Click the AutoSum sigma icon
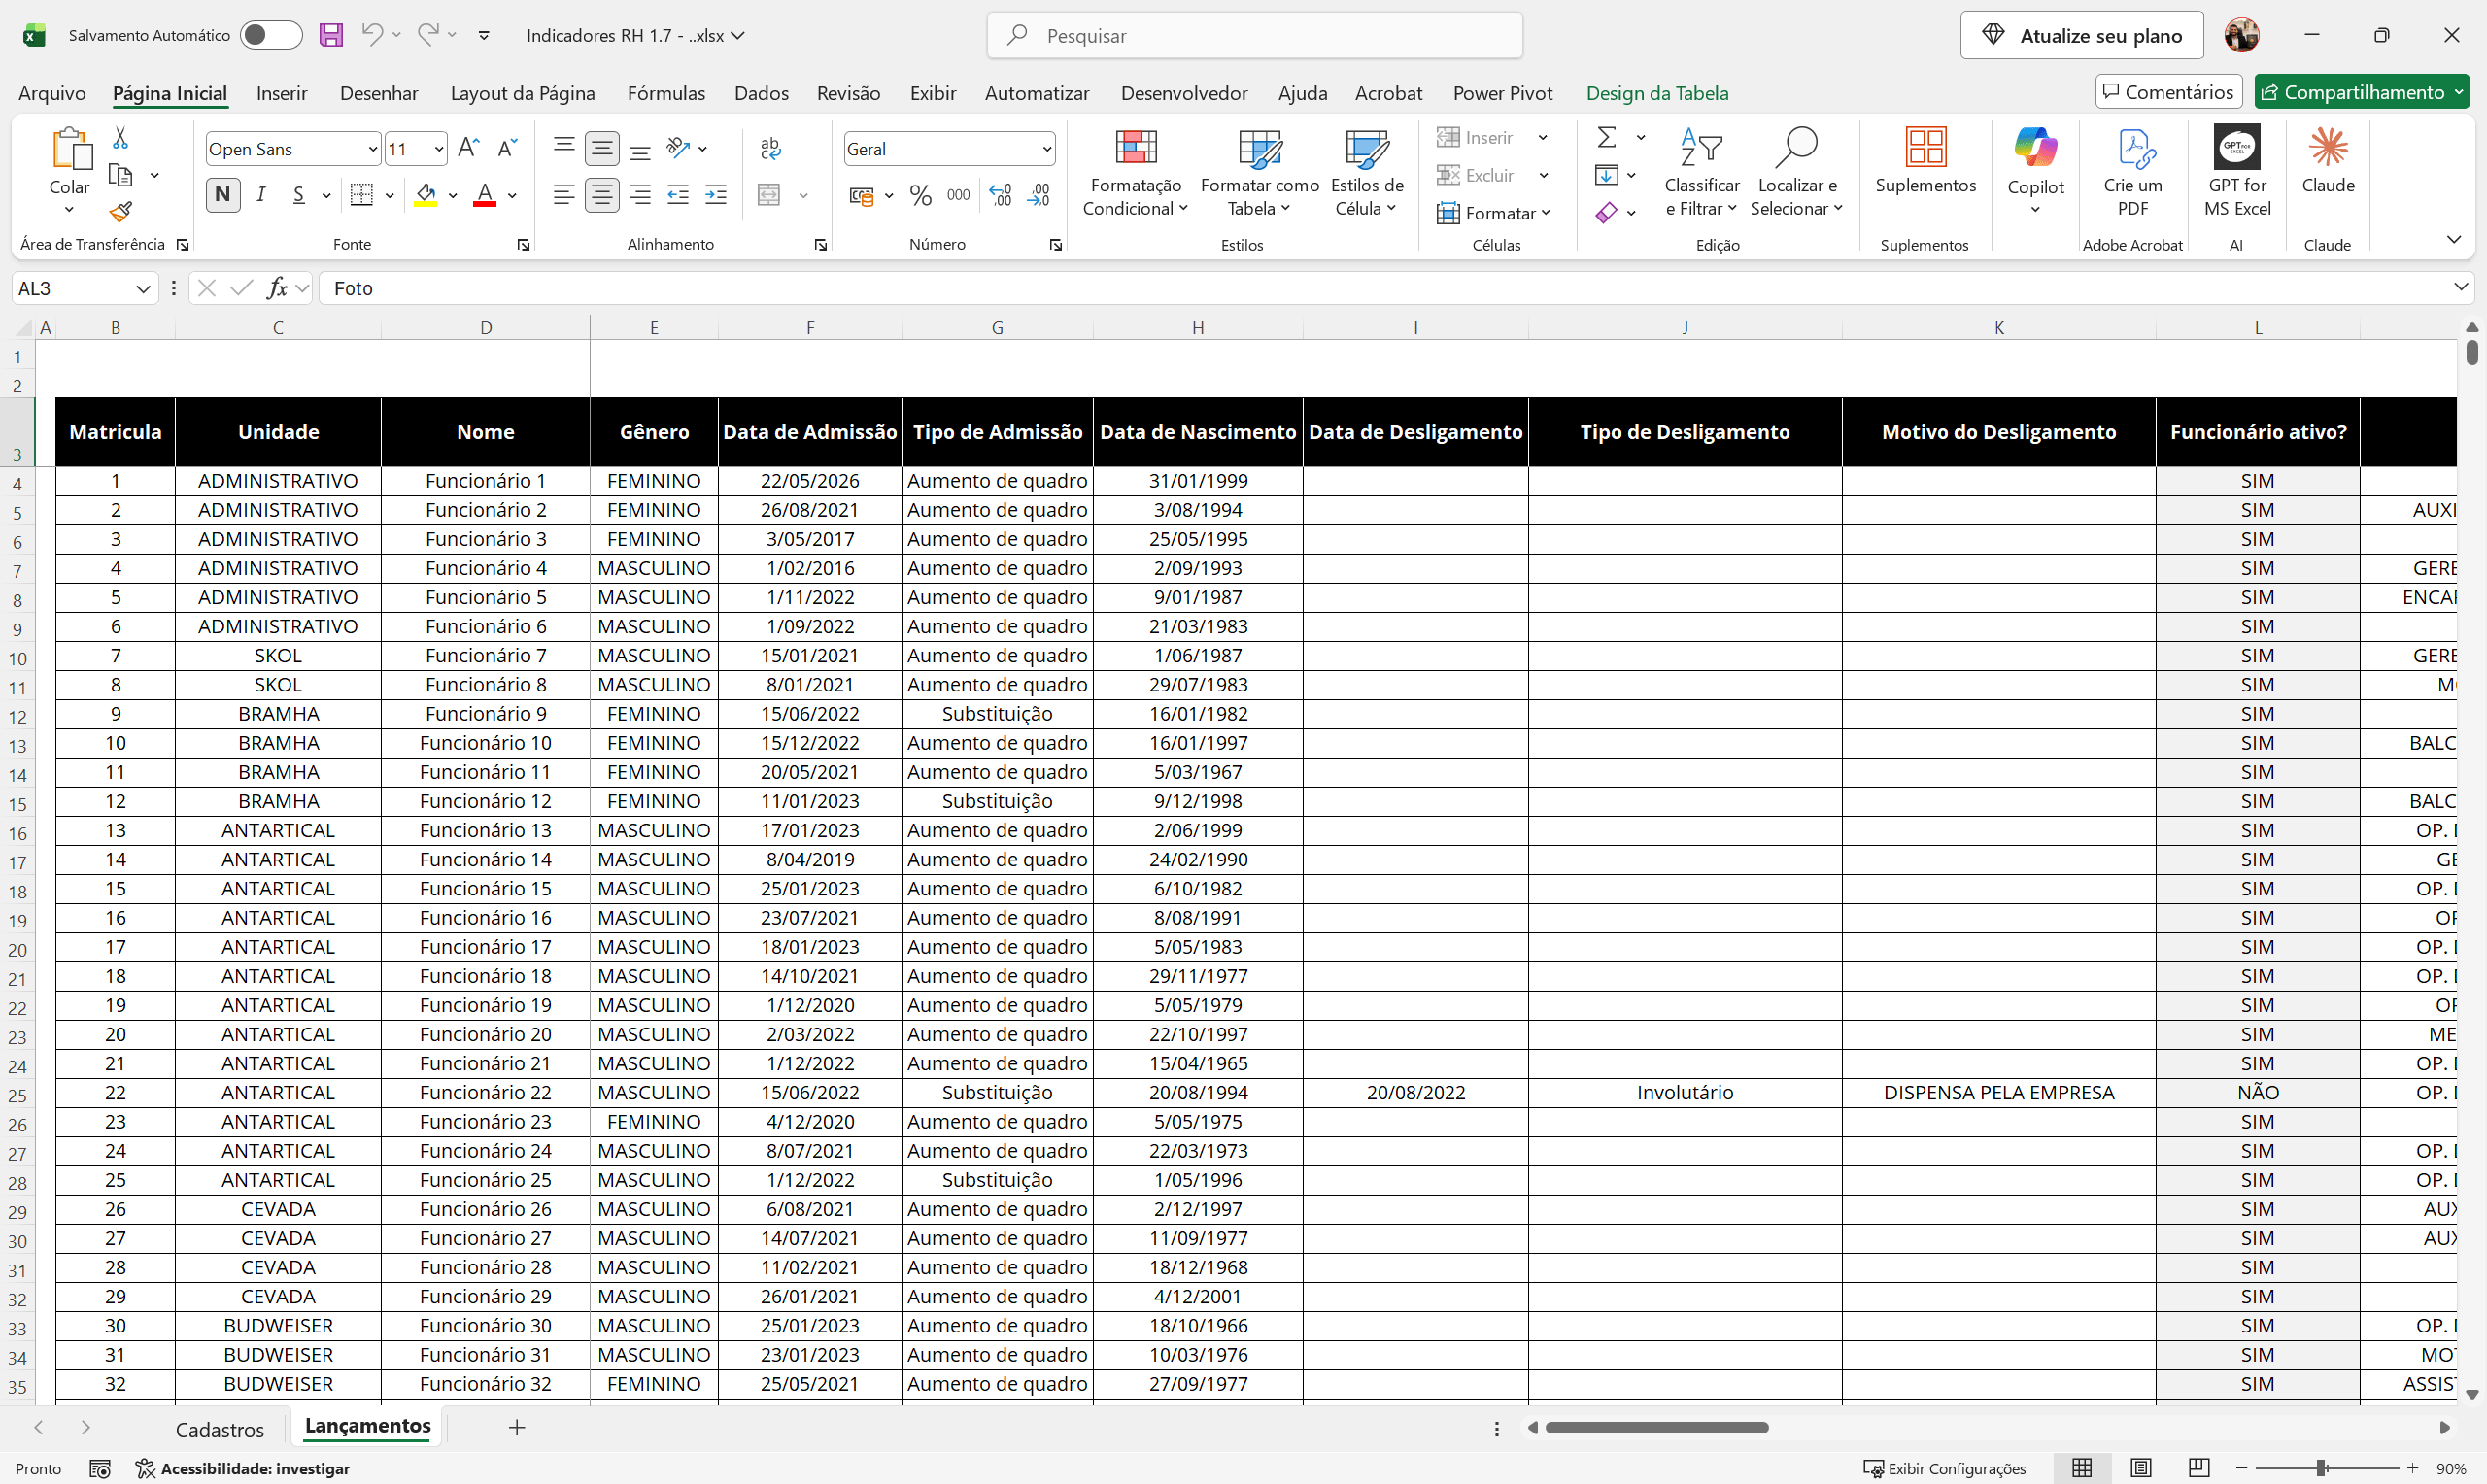This screenshot has height=1484, width=2487. (1607, 137)
